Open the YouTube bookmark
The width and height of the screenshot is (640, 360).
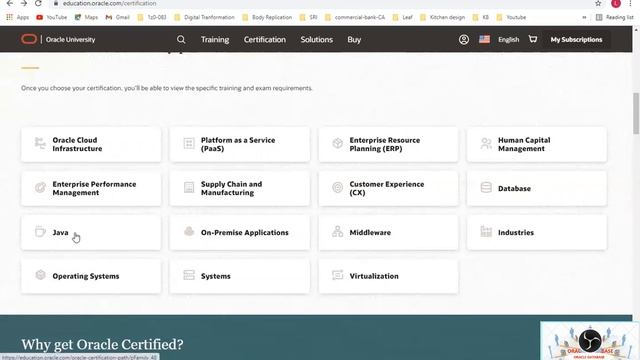click(x=51, y=18)
